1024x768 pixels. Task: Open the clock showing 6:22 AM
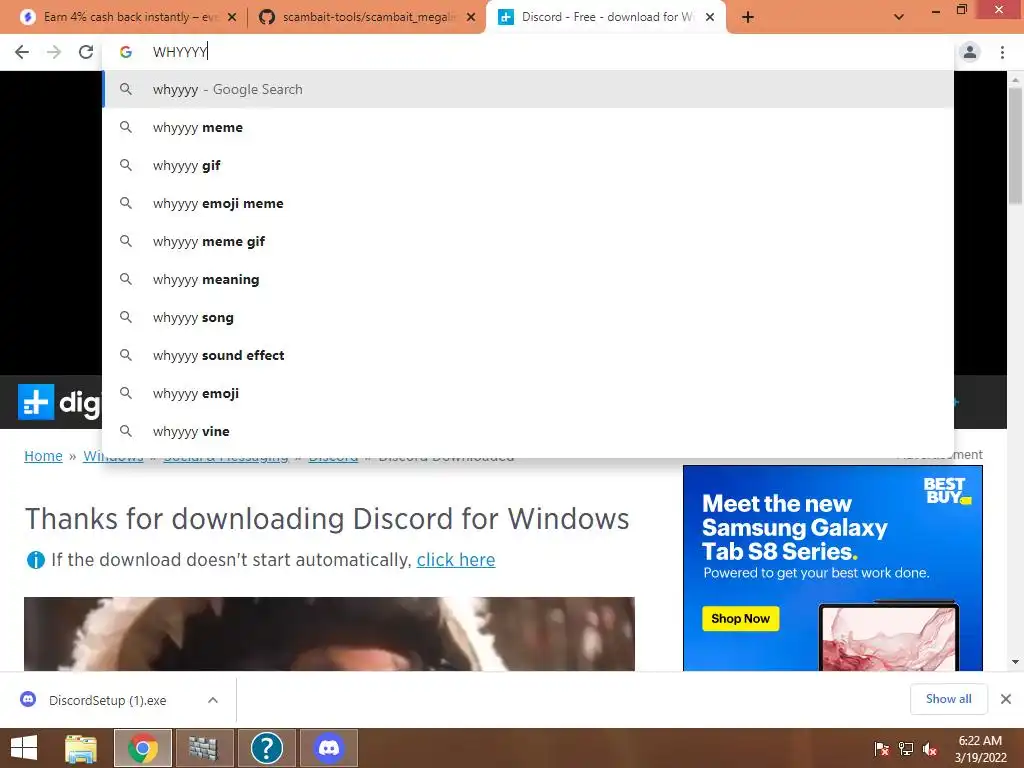point(980,748)
